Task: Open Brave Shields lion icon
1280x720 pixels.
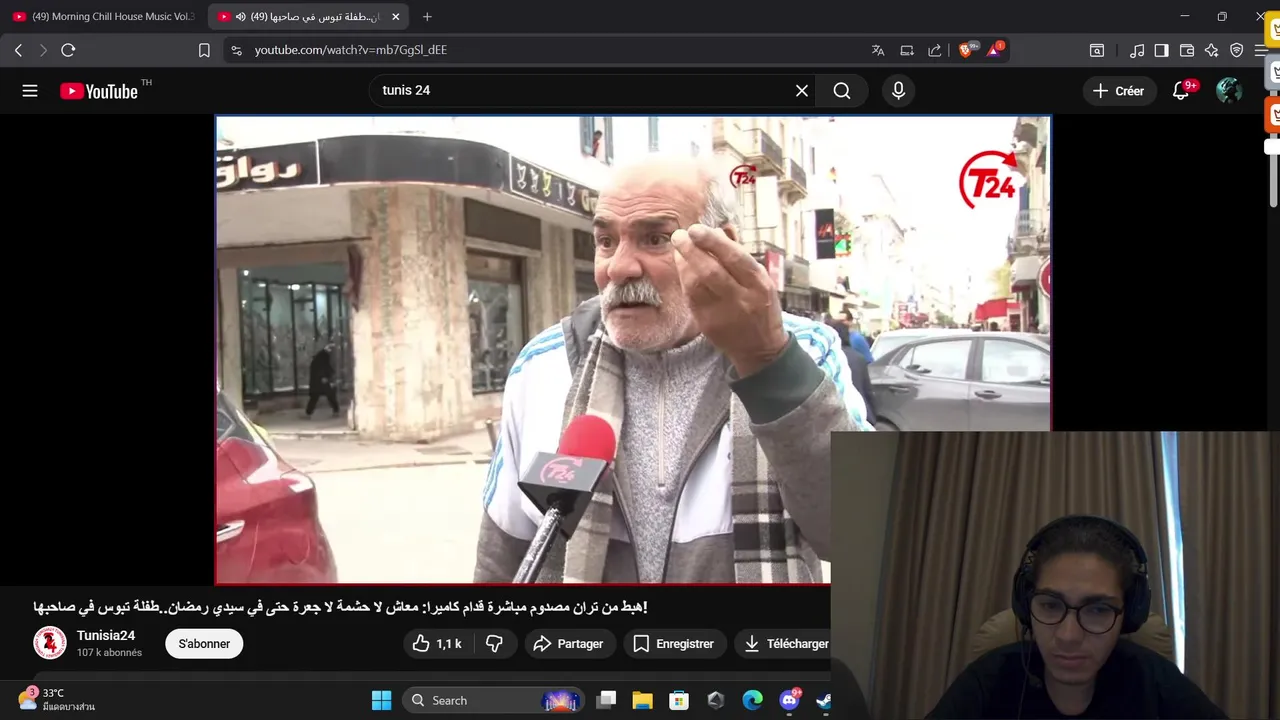Action: tap(967, 50)
